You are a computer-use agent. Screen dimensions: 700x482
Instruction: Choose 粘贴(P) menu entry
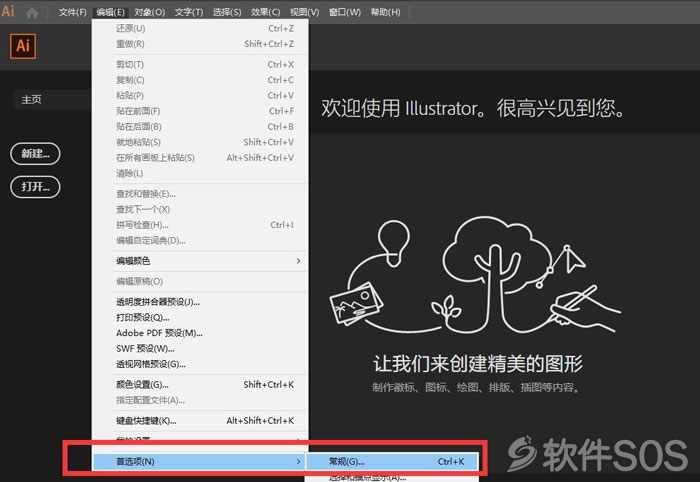[x=200, y=96]
